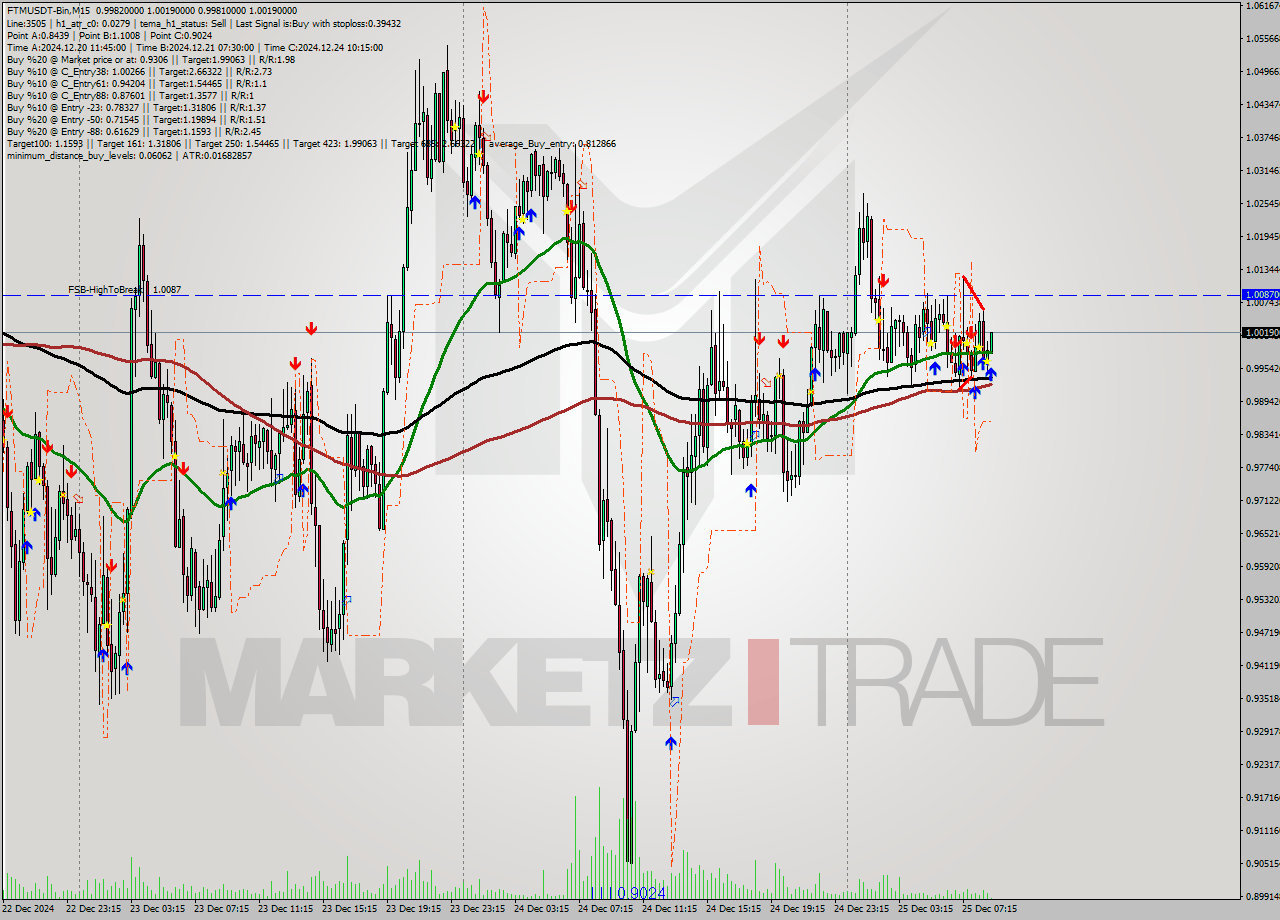Select the line starting 'Line:3505'

point(204,23)
